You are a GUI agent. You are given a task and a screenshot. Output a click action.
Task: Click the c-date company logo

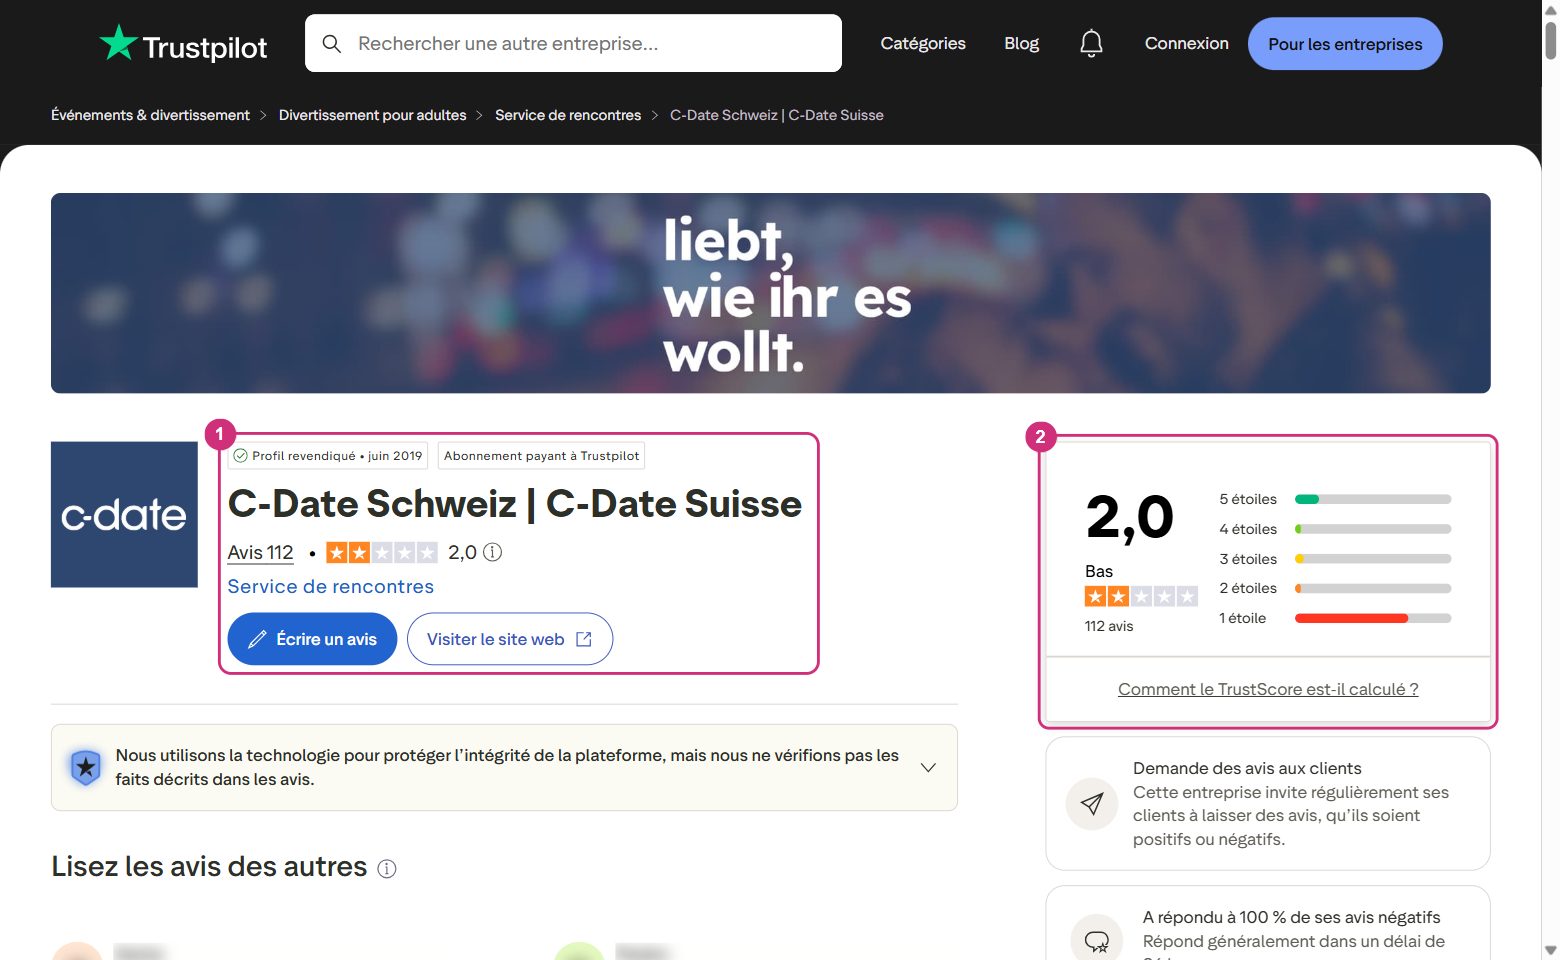point(124,514)
